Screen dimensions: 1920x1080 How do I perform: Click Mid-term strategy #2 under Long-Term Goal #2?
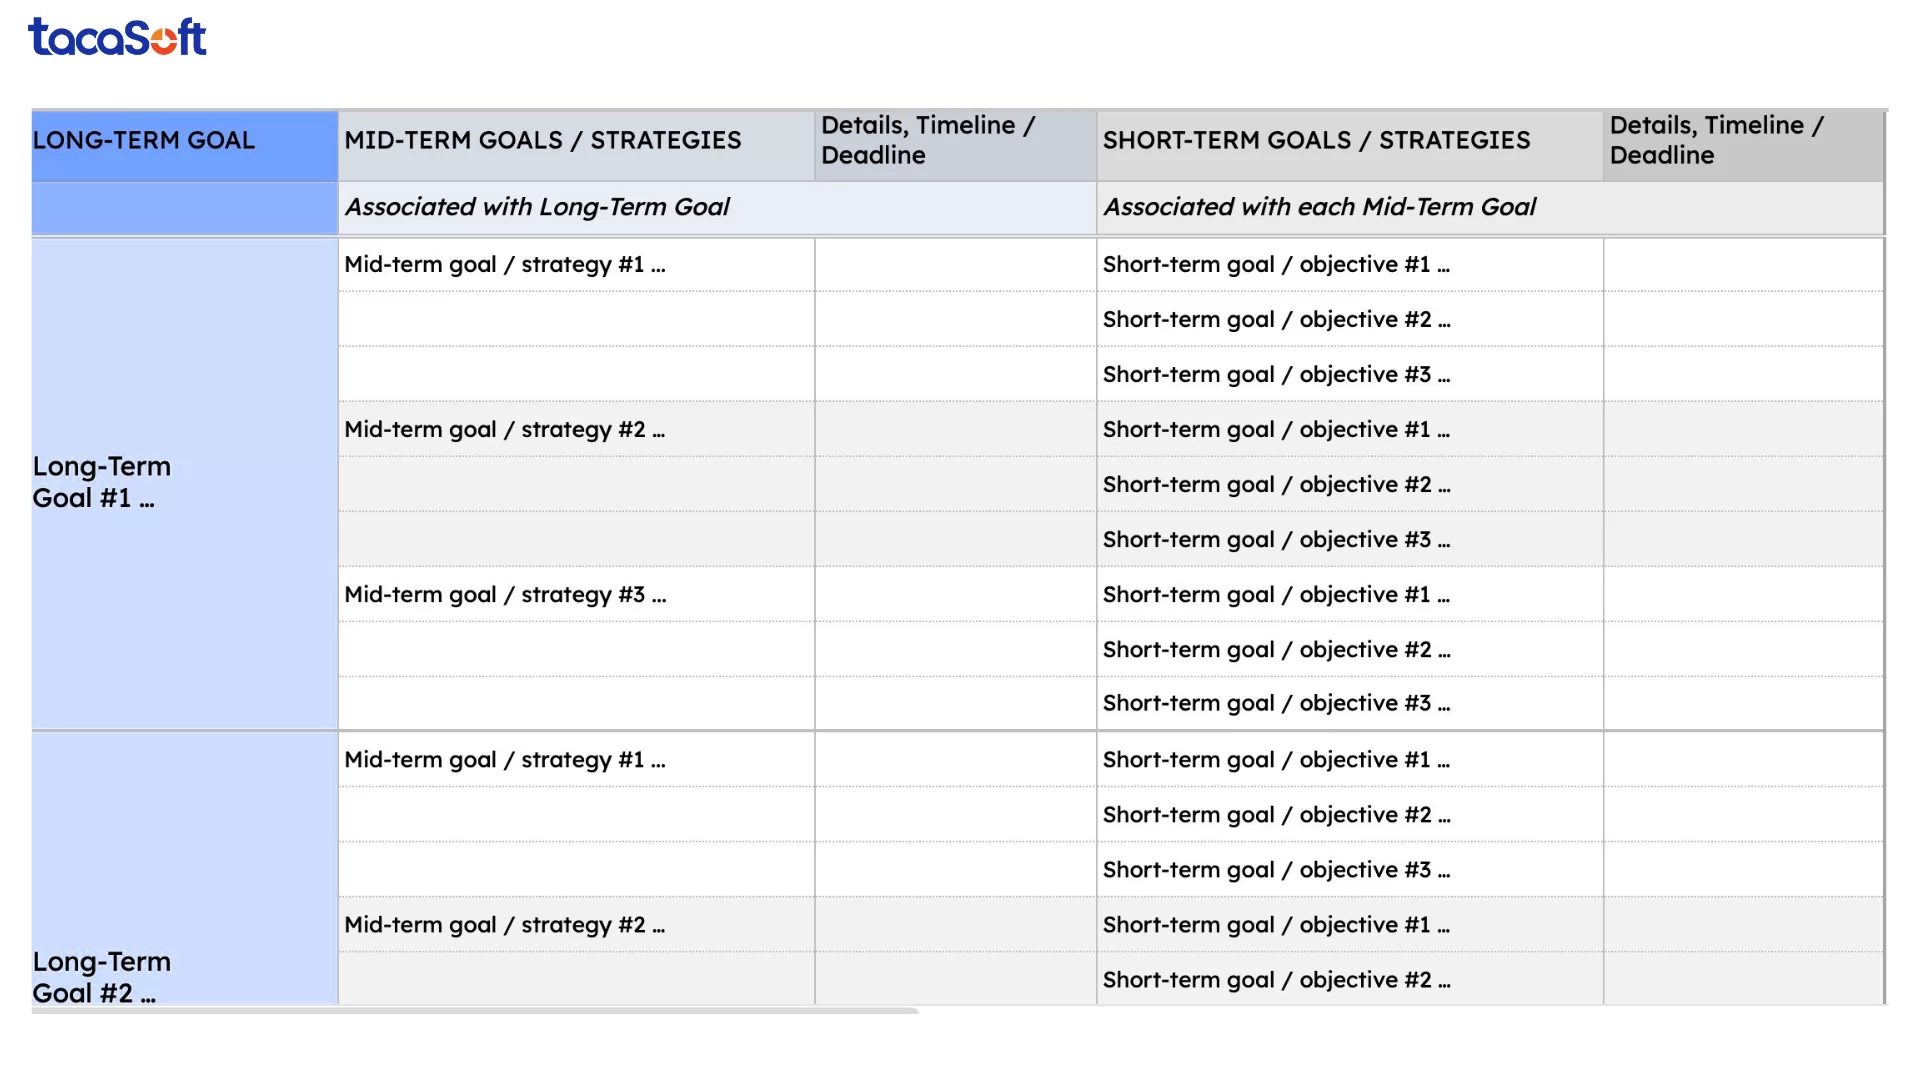(x=575, y=925)
